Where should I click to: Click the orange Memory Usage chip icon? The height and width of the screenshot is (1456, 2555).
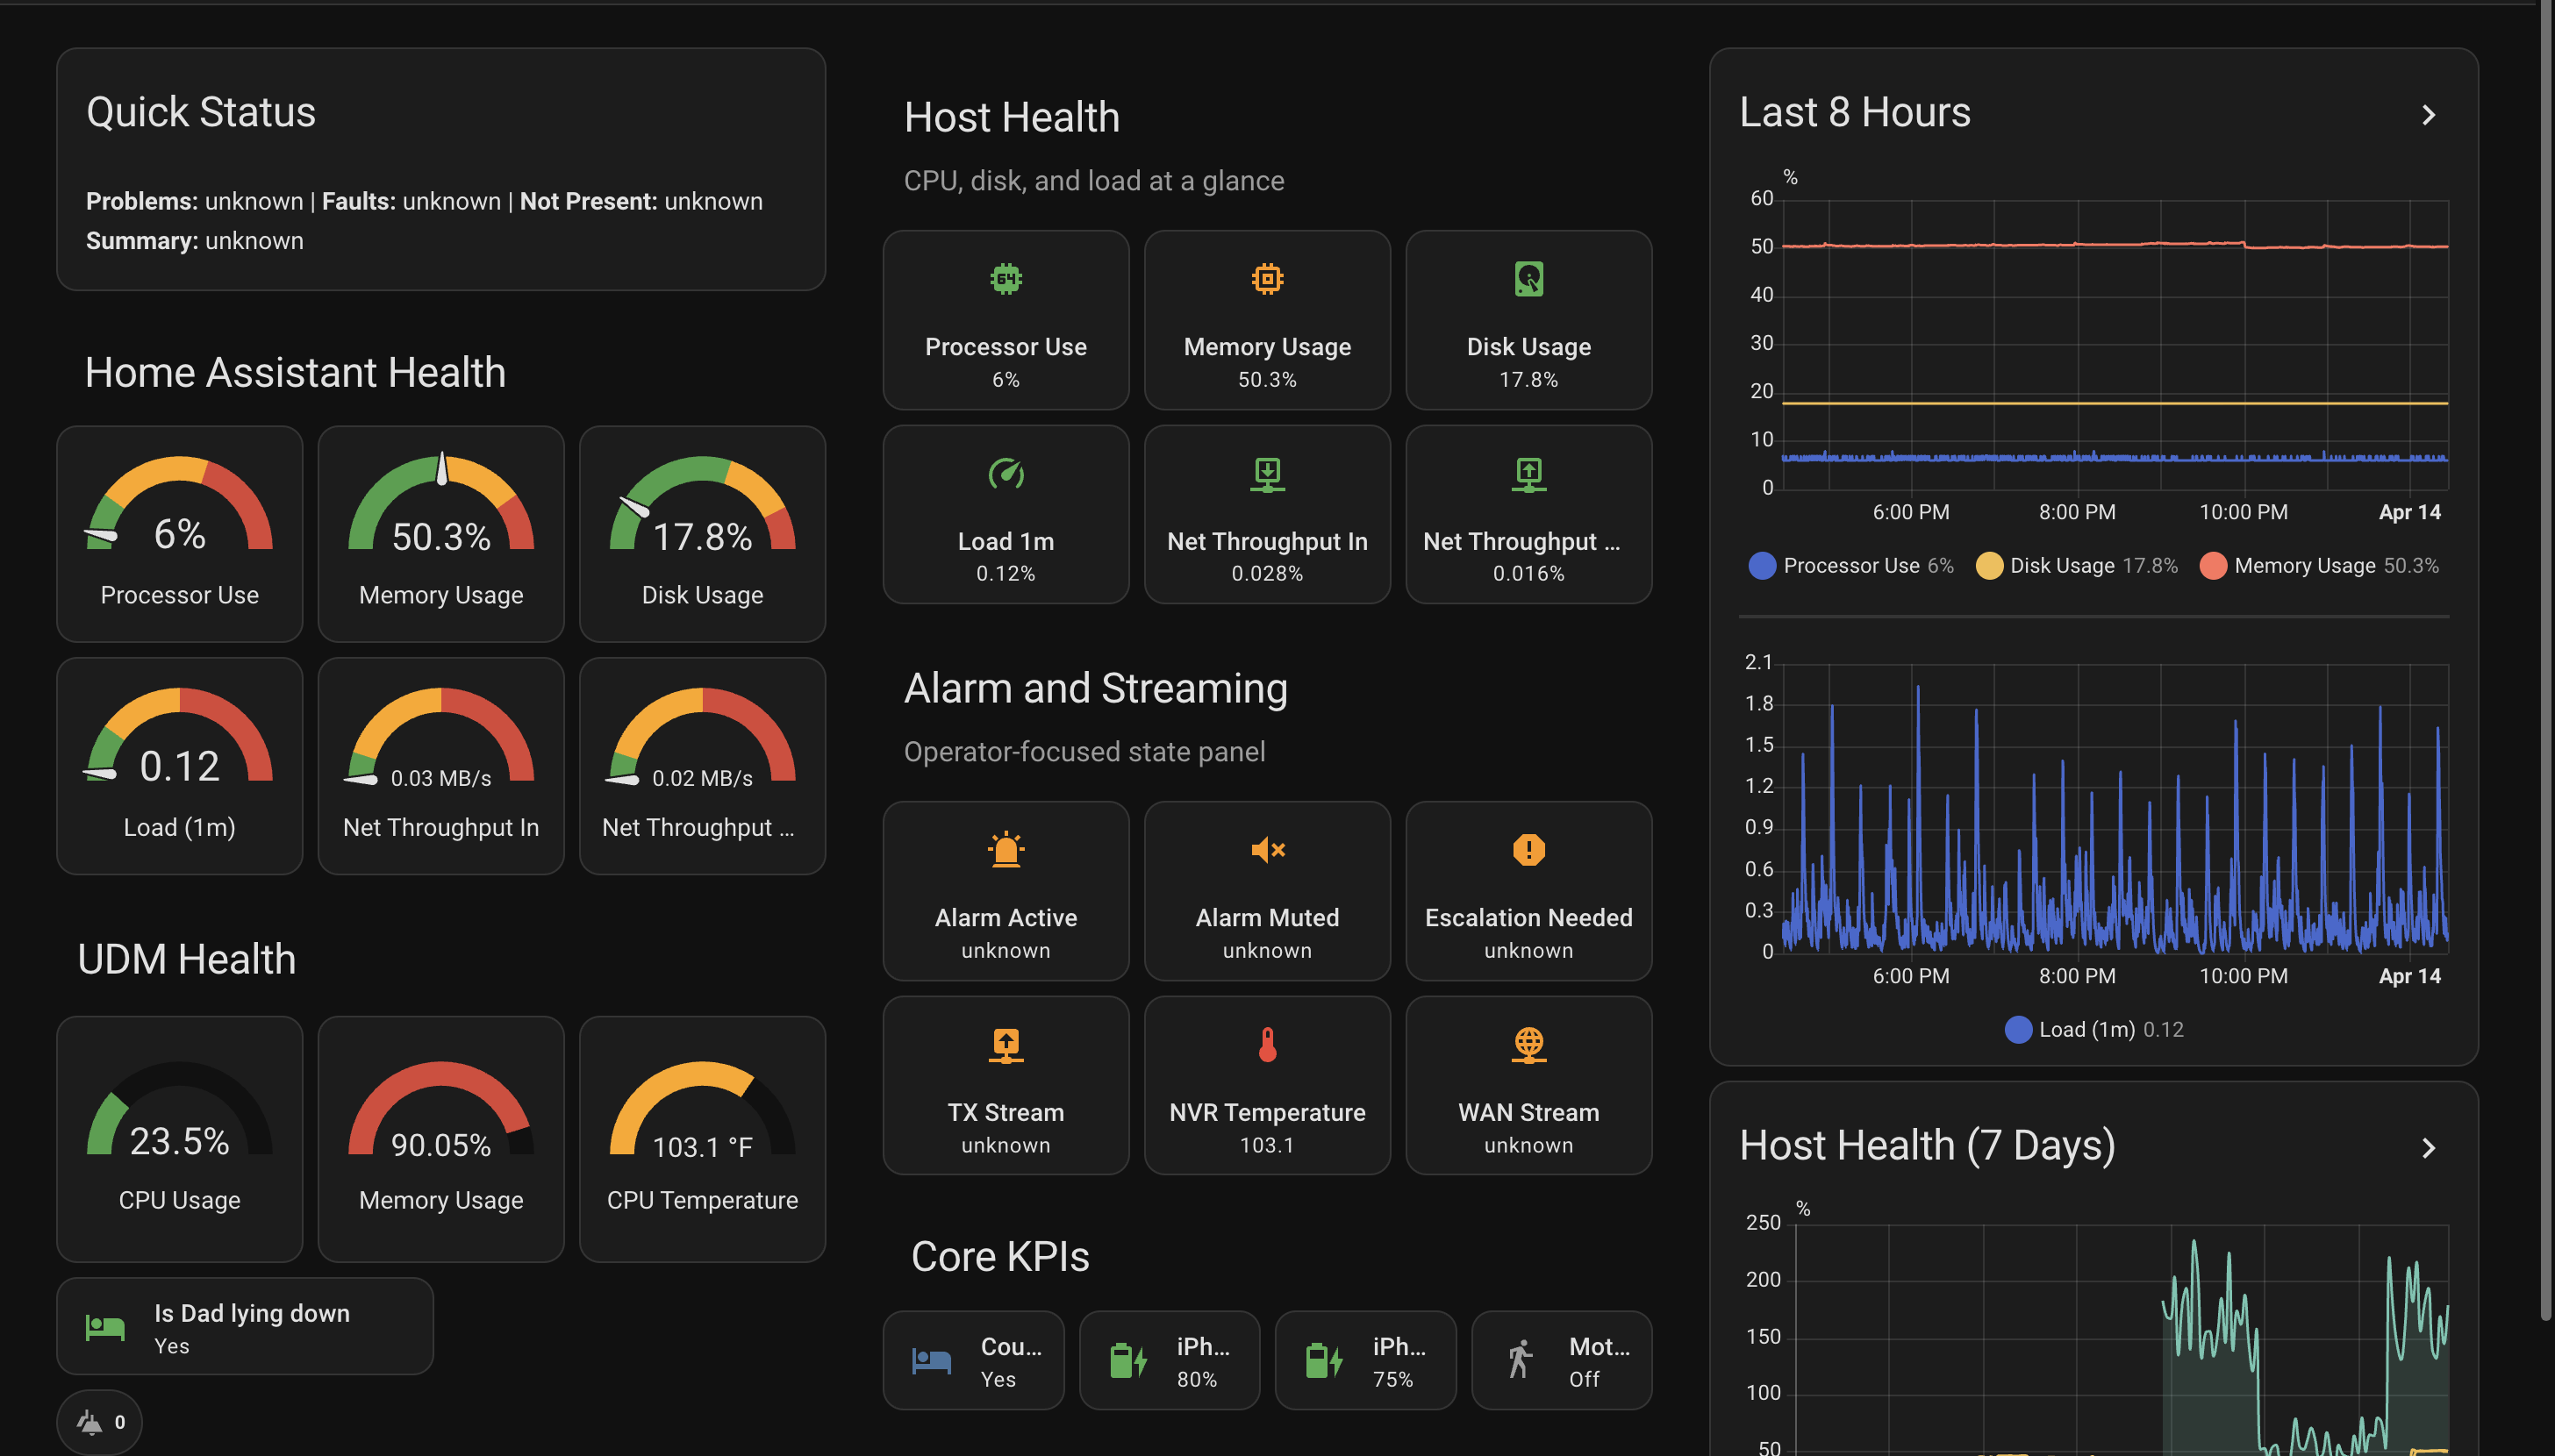click(1267, 279)
